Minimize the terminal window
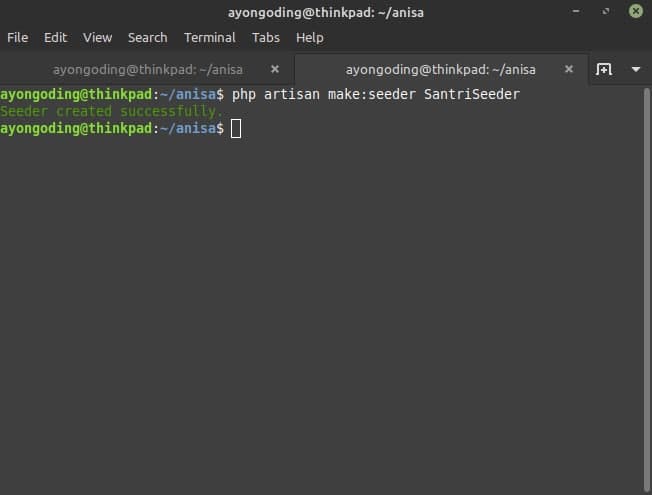The image size is (652, 495). click(576, 11)
